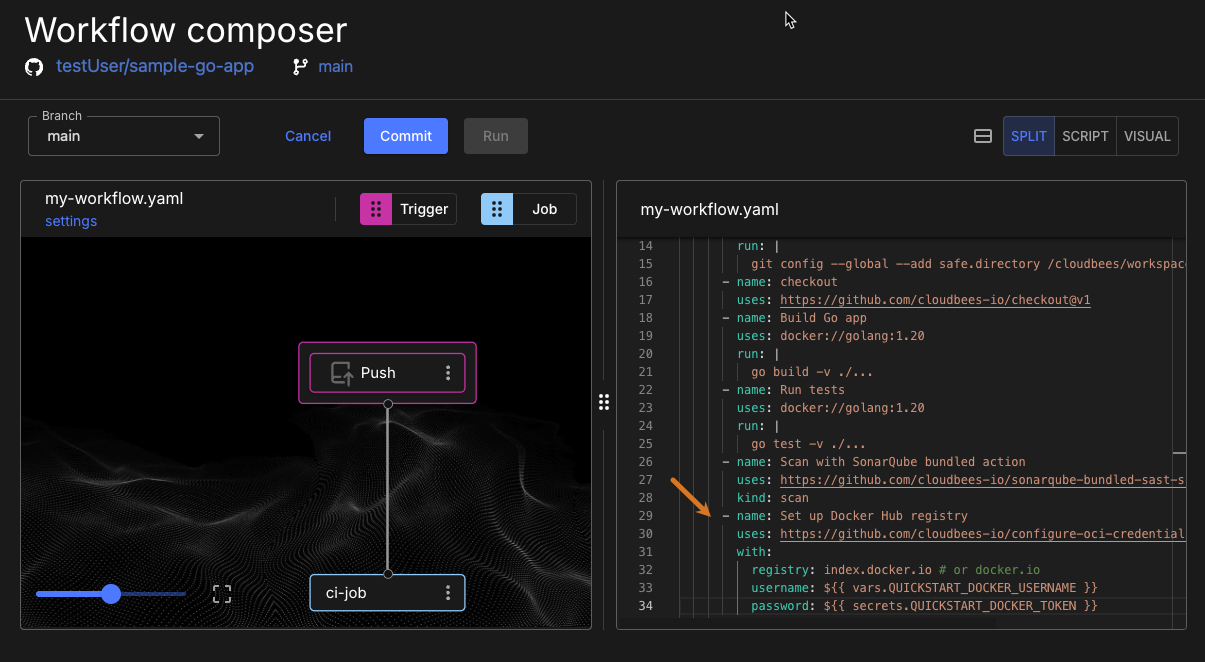This screenshot has width=1205, height=662.
Task: Click the Commit button
Action: click(x=405, y=136)
